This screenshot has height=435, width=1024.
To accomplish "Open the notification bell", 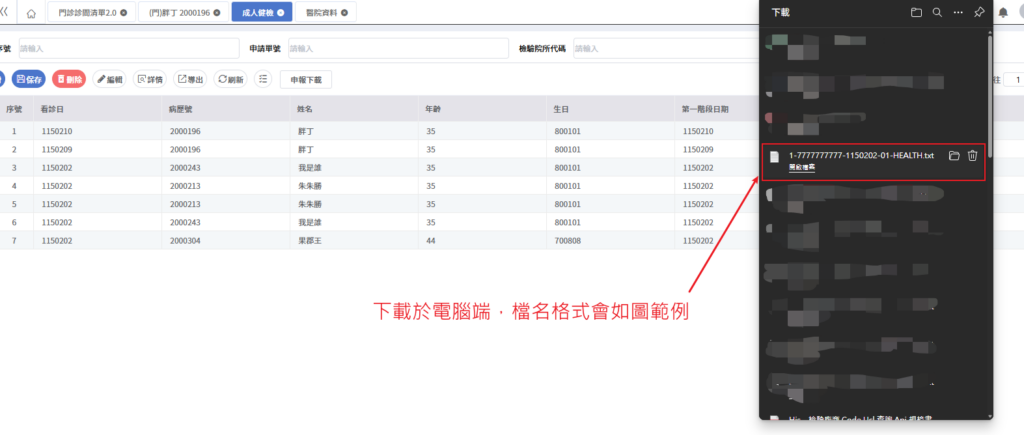I will point(1003,13).
